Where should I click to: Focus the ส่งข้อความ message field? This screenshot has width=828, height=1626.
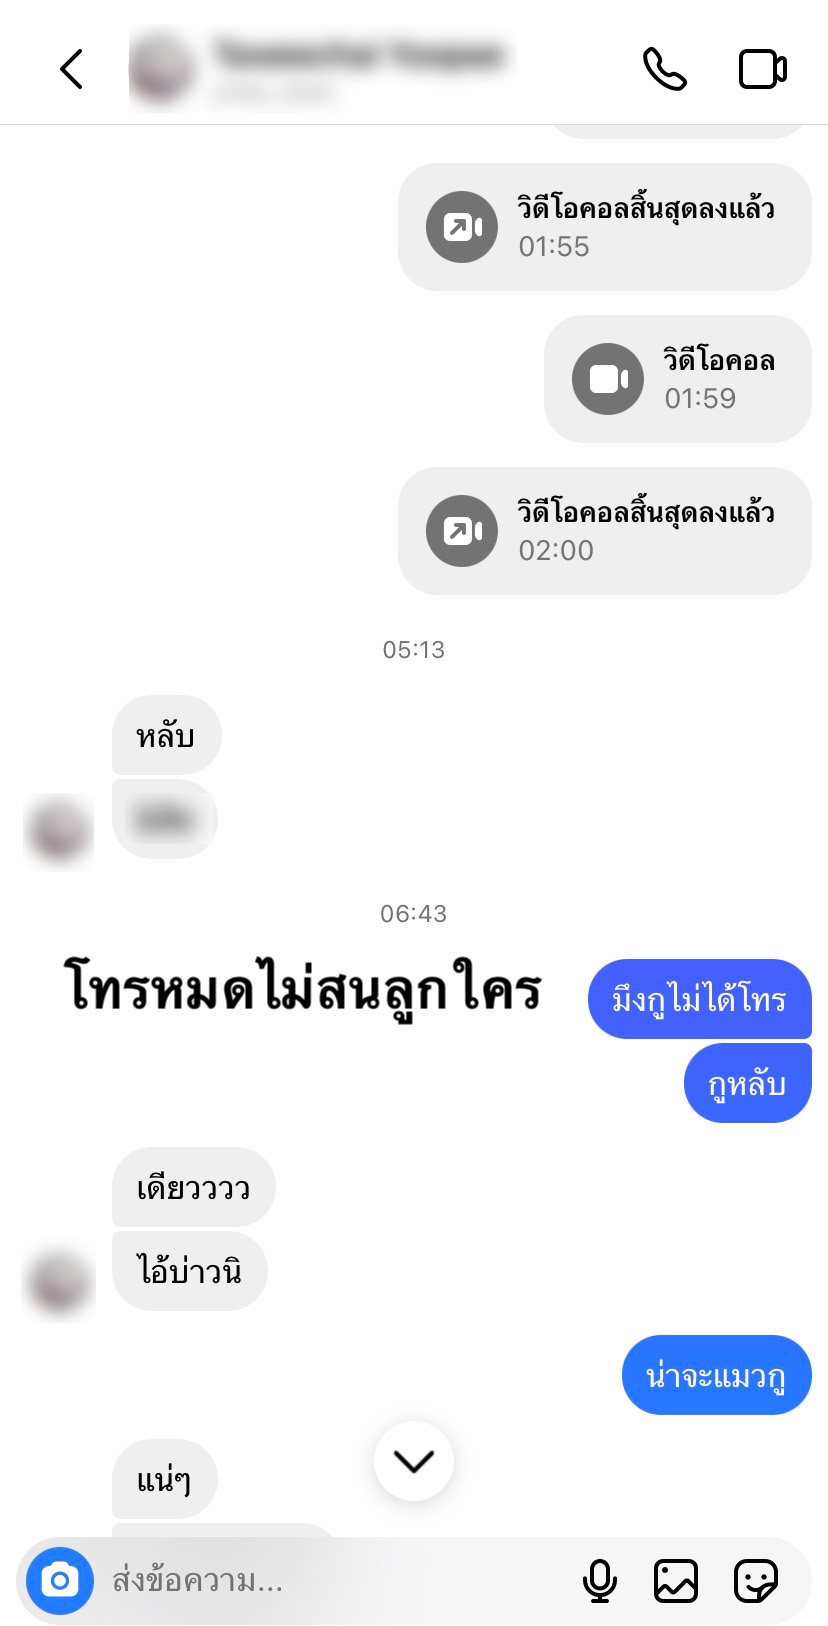click(335, 1581)
